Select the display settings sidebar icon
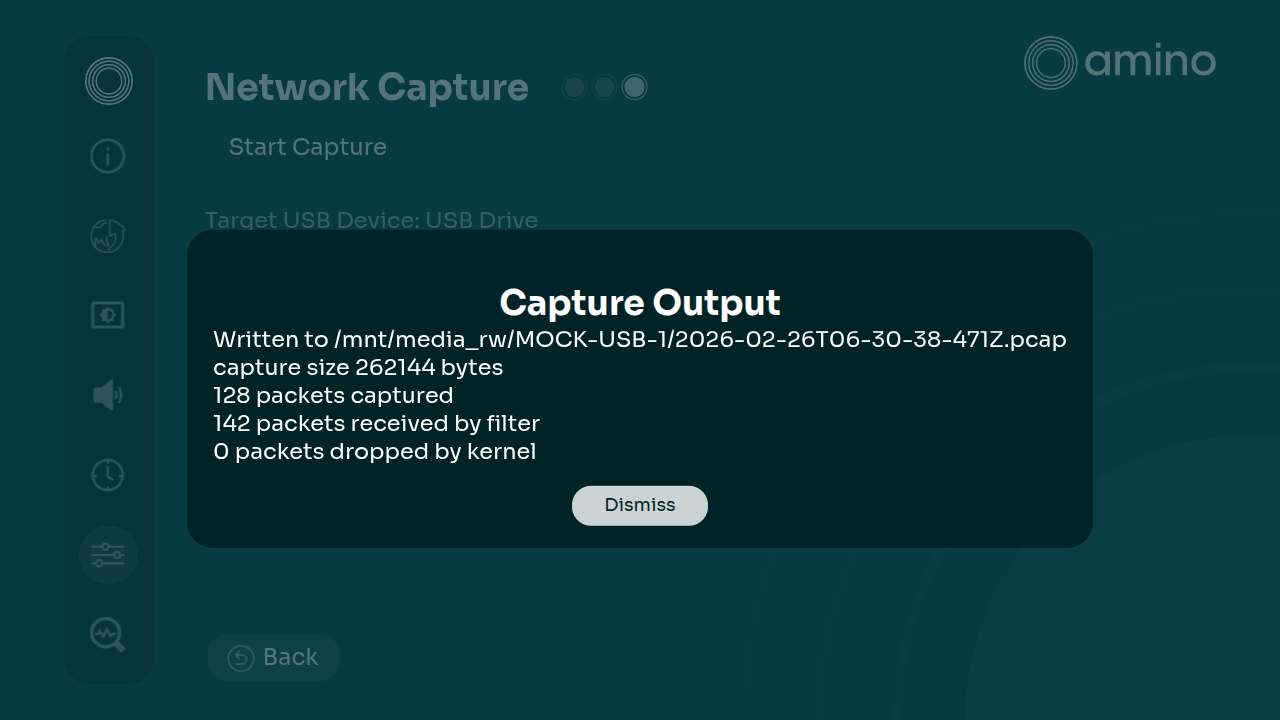Screen dimensions: 1280x720 [x=108, y=316]
